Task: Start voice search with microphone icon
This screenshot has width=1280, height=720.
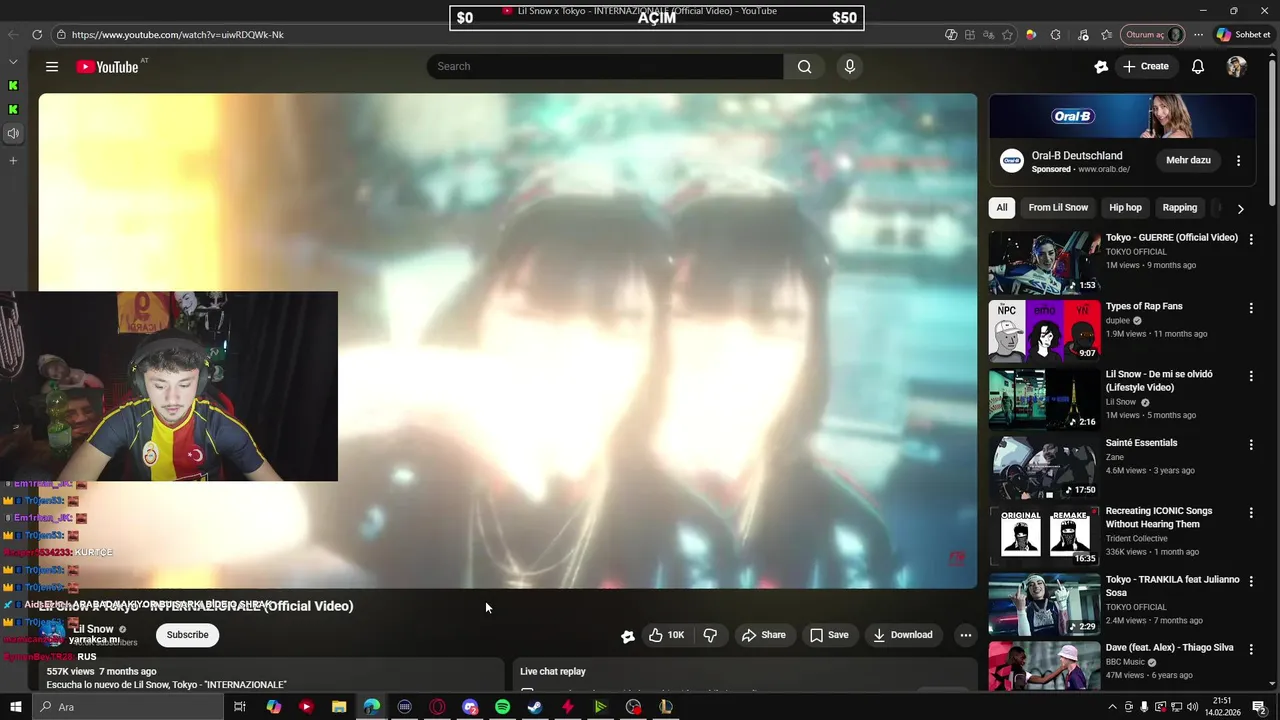Action: (x=849, y=67)
